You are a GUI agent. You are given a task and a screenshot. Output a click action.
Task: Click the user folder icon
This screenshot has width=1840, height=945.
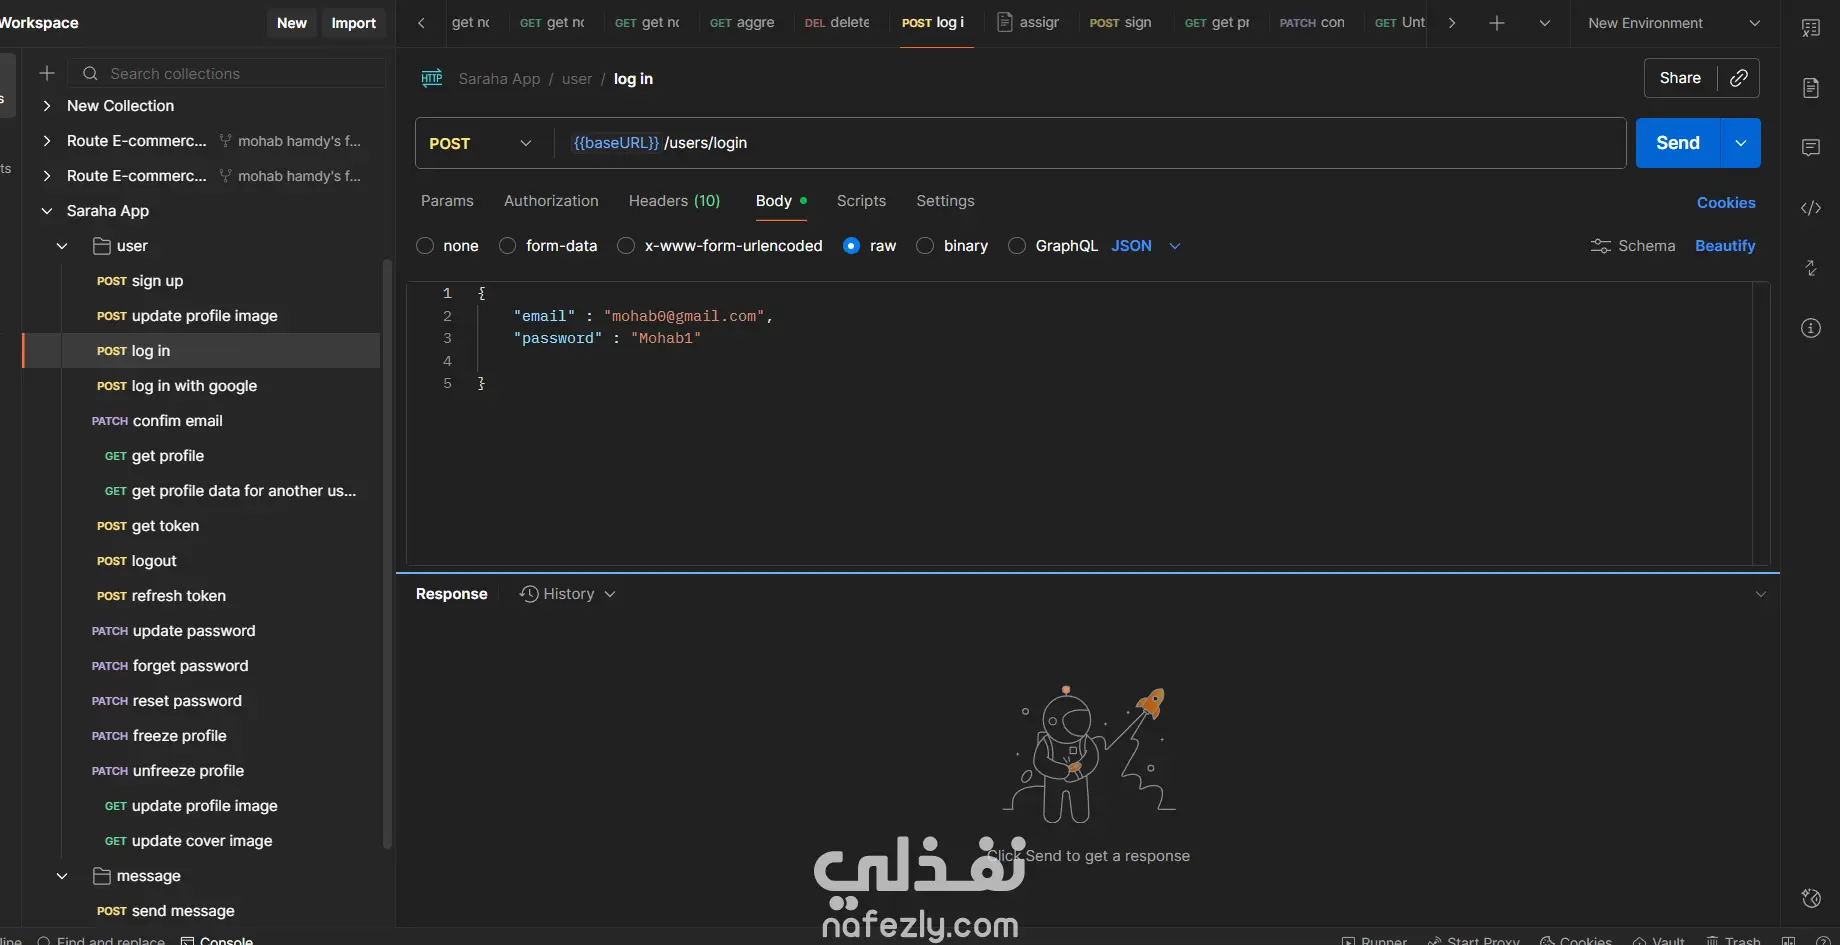point(101,246)
